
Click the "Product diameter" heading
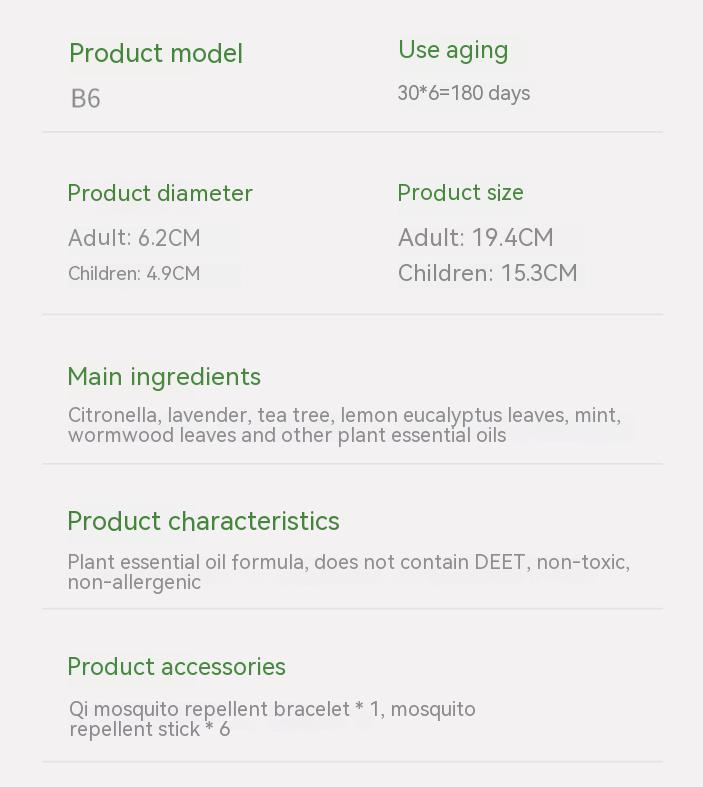point(160,194)
